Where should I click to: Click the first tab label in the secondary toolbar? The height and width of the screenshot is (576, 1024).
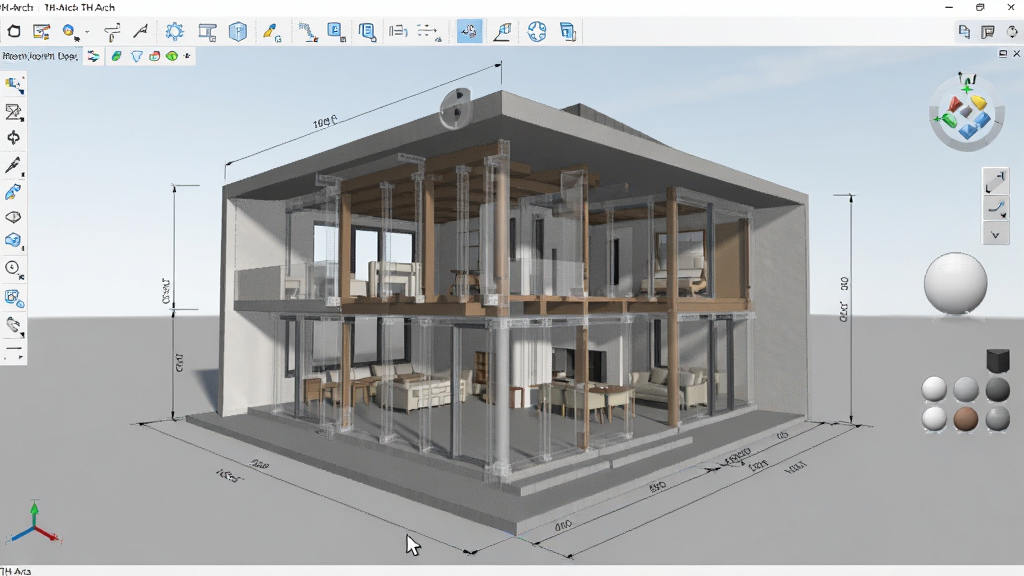(x=40, y=56)
